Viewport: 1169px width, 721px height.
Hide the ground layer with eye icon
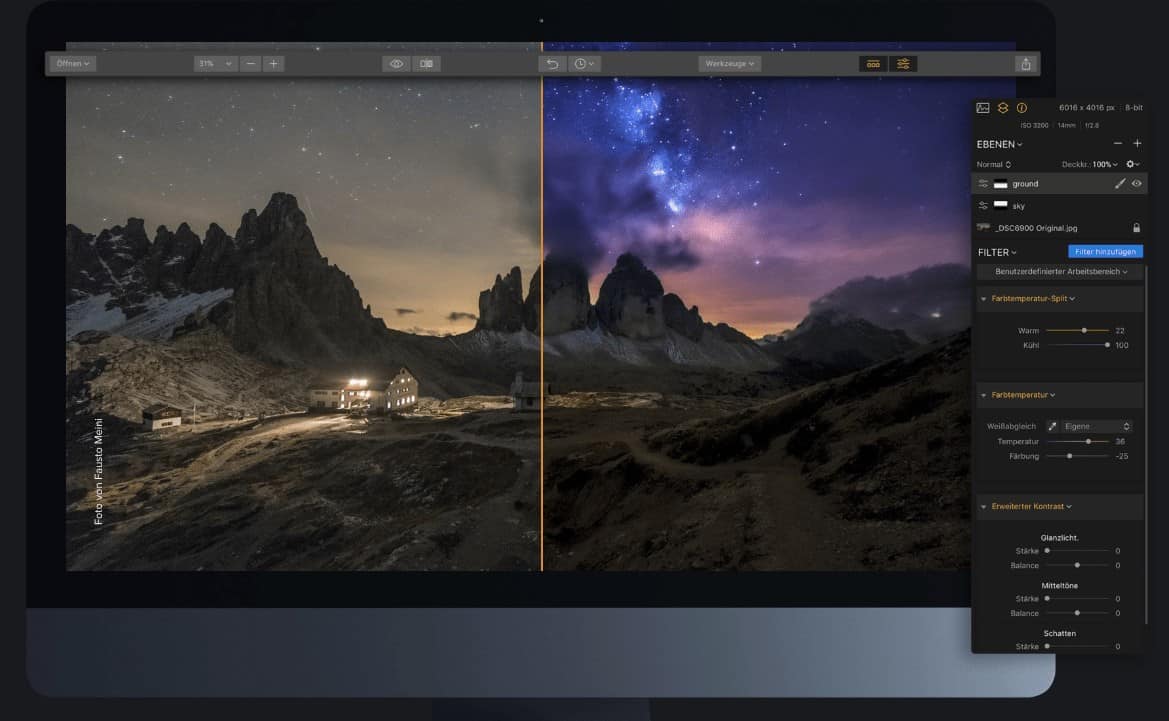click(1137, 184)
